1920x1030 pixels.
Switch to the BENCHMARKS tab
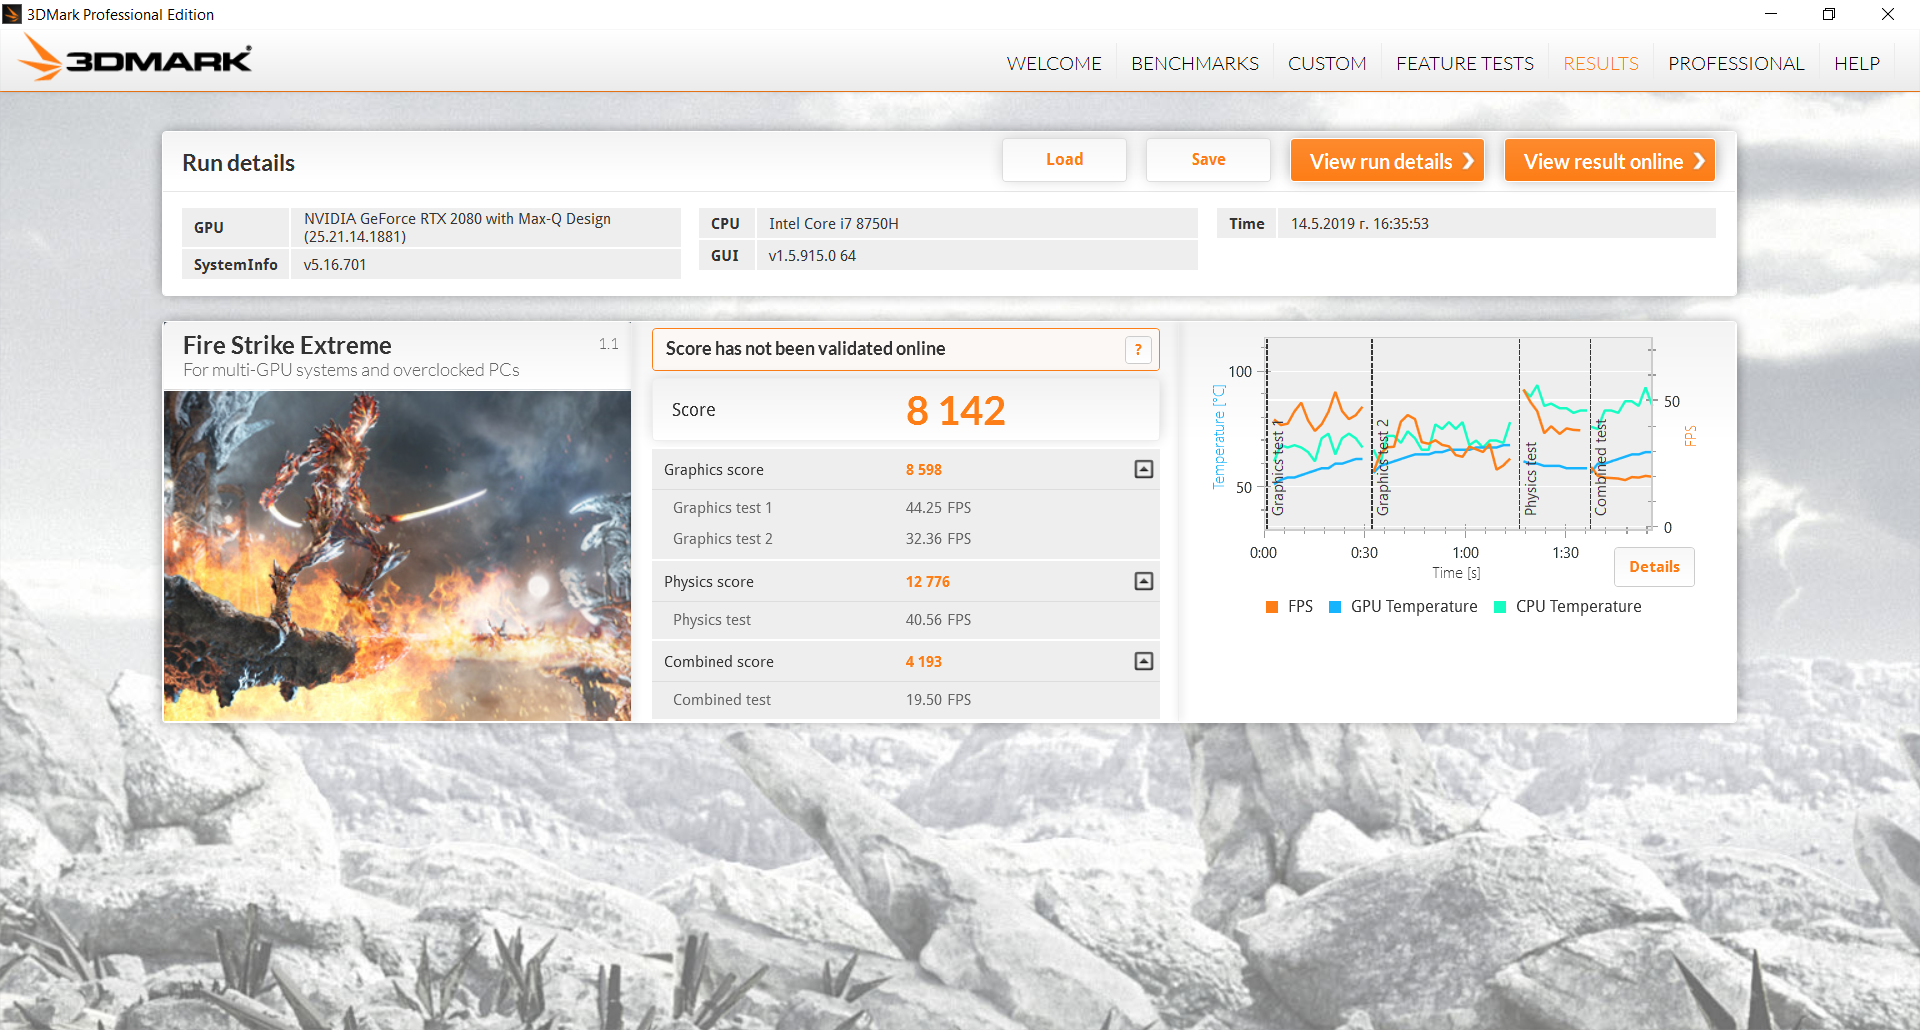pyautogui.click(x=1195, y=63)
